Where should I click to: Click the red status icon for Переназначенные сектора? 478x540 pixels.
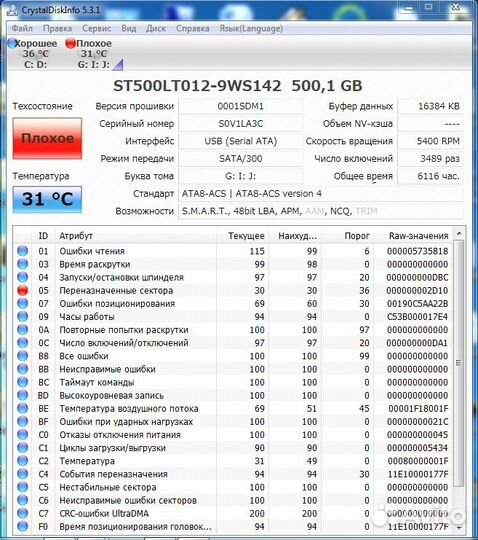click(x=23, y=290)
